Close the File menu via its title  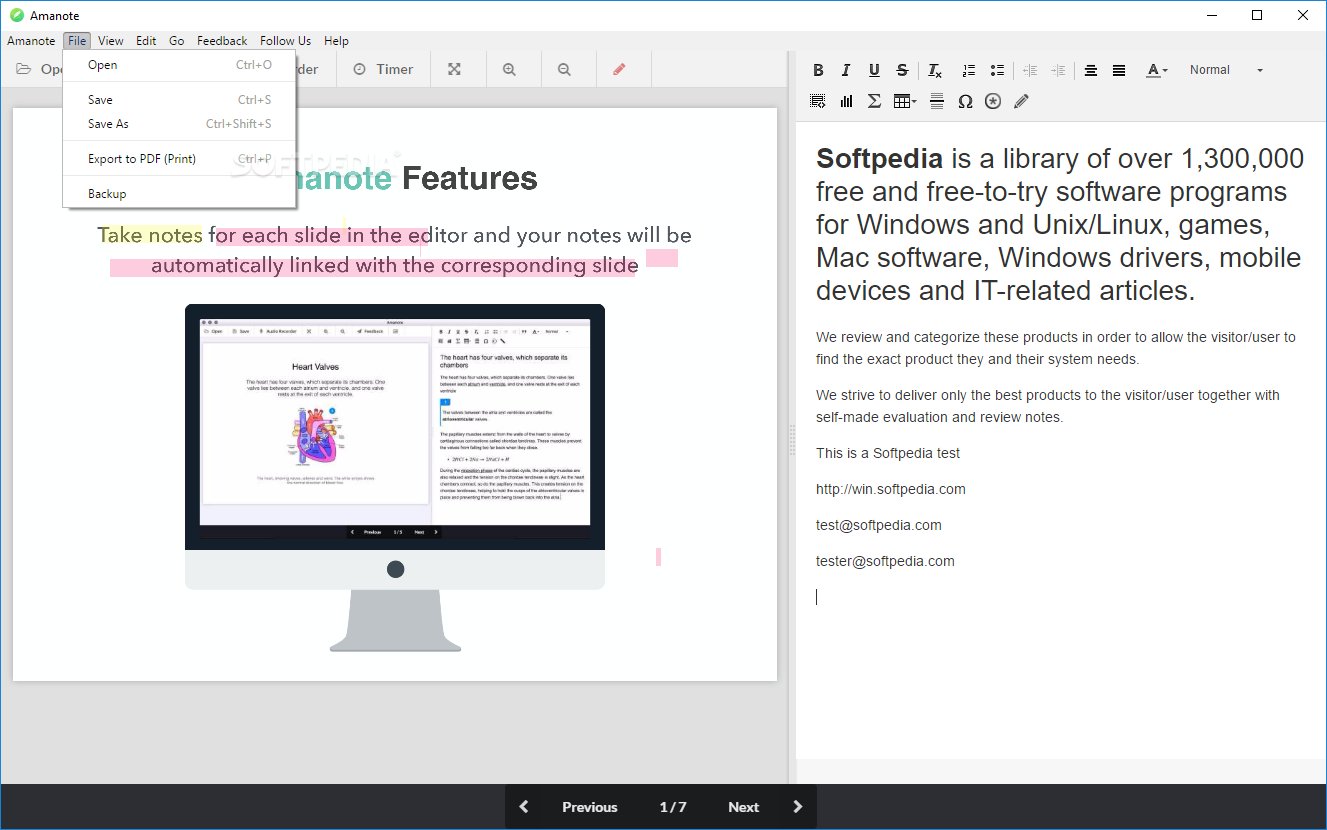coord(77,41)
